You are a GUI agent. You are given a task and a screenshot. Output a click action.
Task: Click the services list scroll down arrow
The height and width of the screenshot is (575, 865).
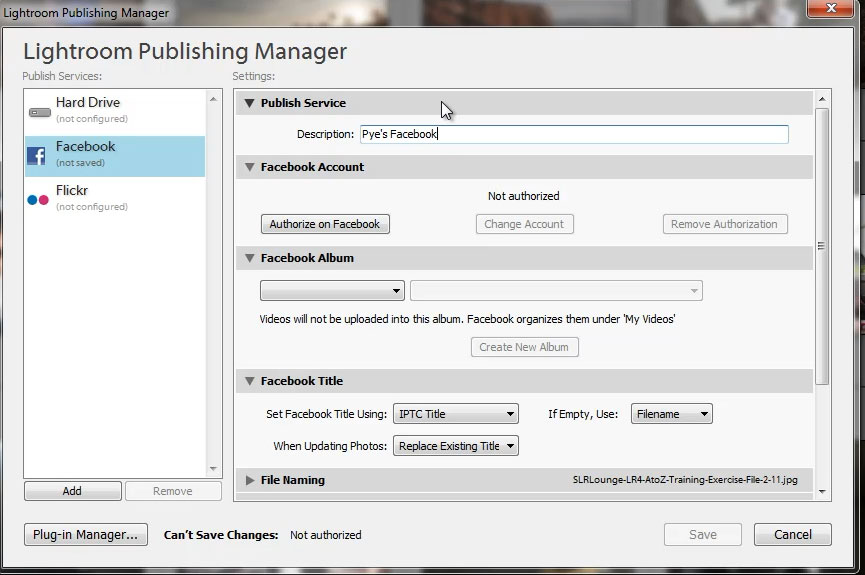(213, 469)
